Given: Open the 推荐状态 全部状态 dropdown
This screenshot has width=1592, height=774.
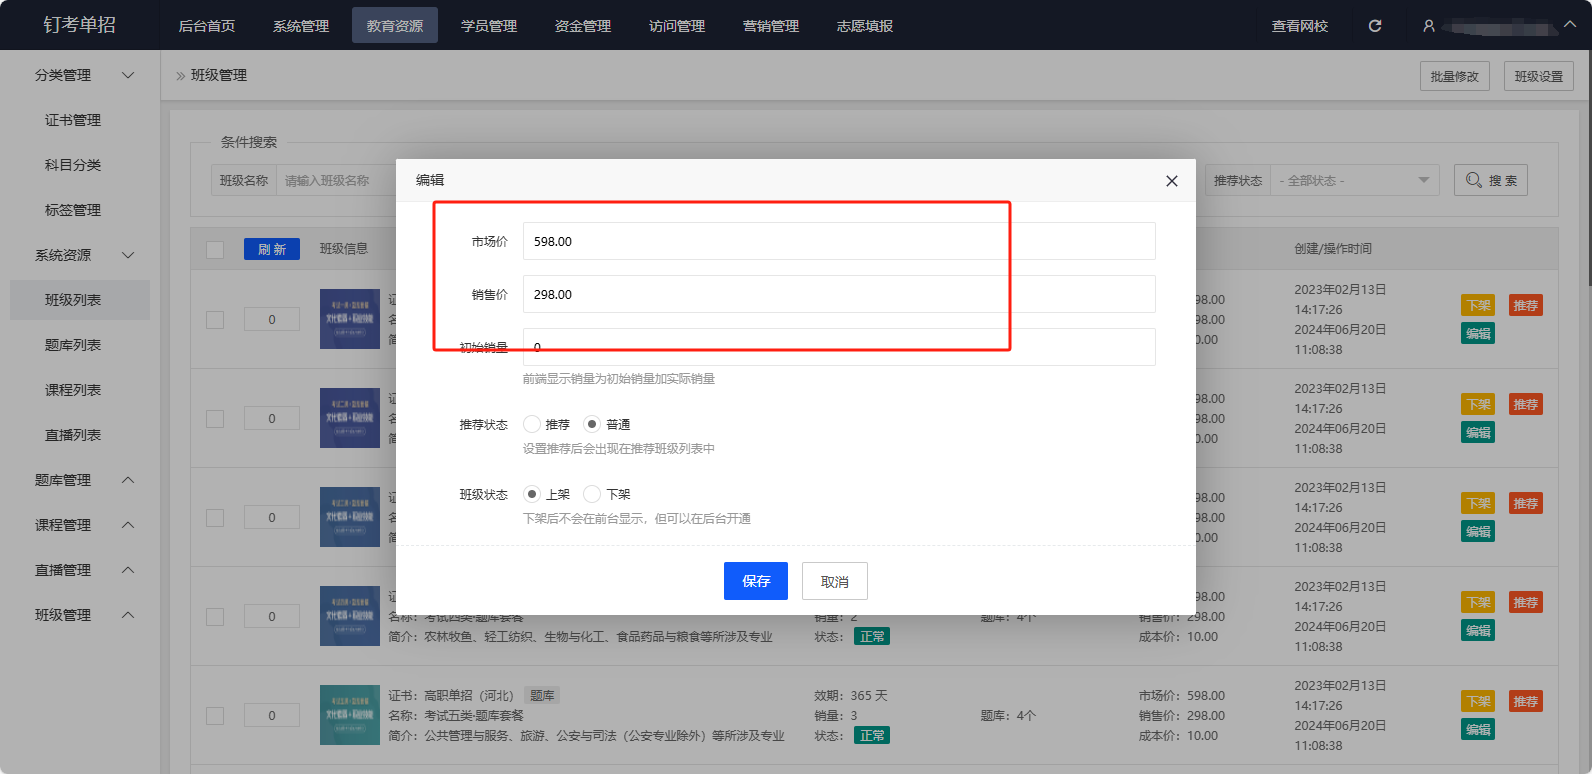Looking at the screenshot, I should tap(1354, 180).
